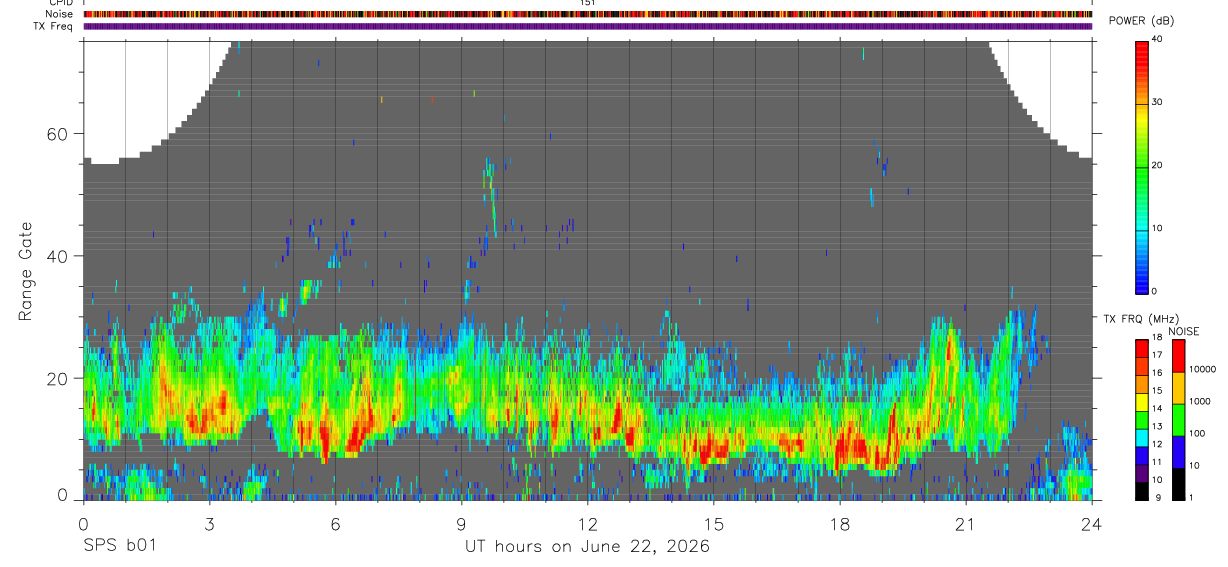Click the TX Freq strip label
Image resolution: width=1228 pixels, height=567 pixels.
54,26
